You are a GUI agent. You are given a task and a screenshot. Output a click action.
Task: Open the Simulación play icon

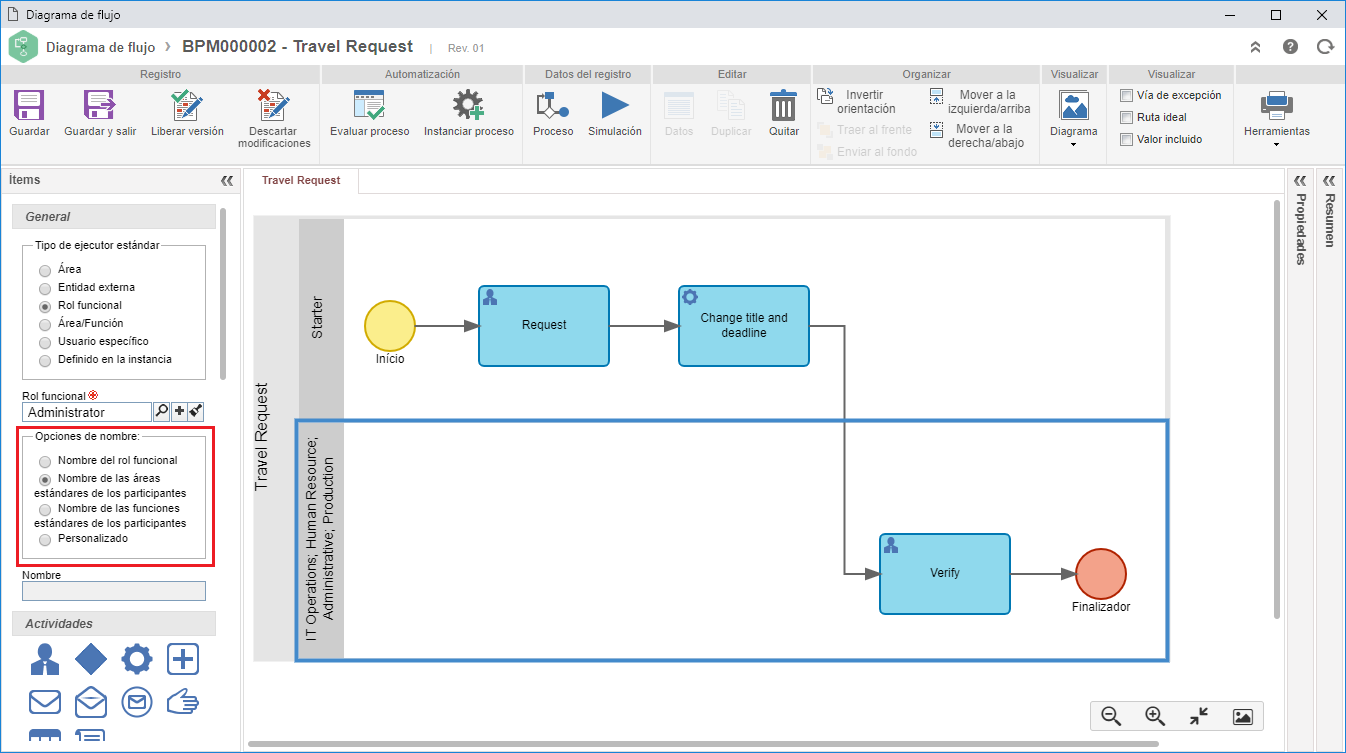(x=614, y=105)
